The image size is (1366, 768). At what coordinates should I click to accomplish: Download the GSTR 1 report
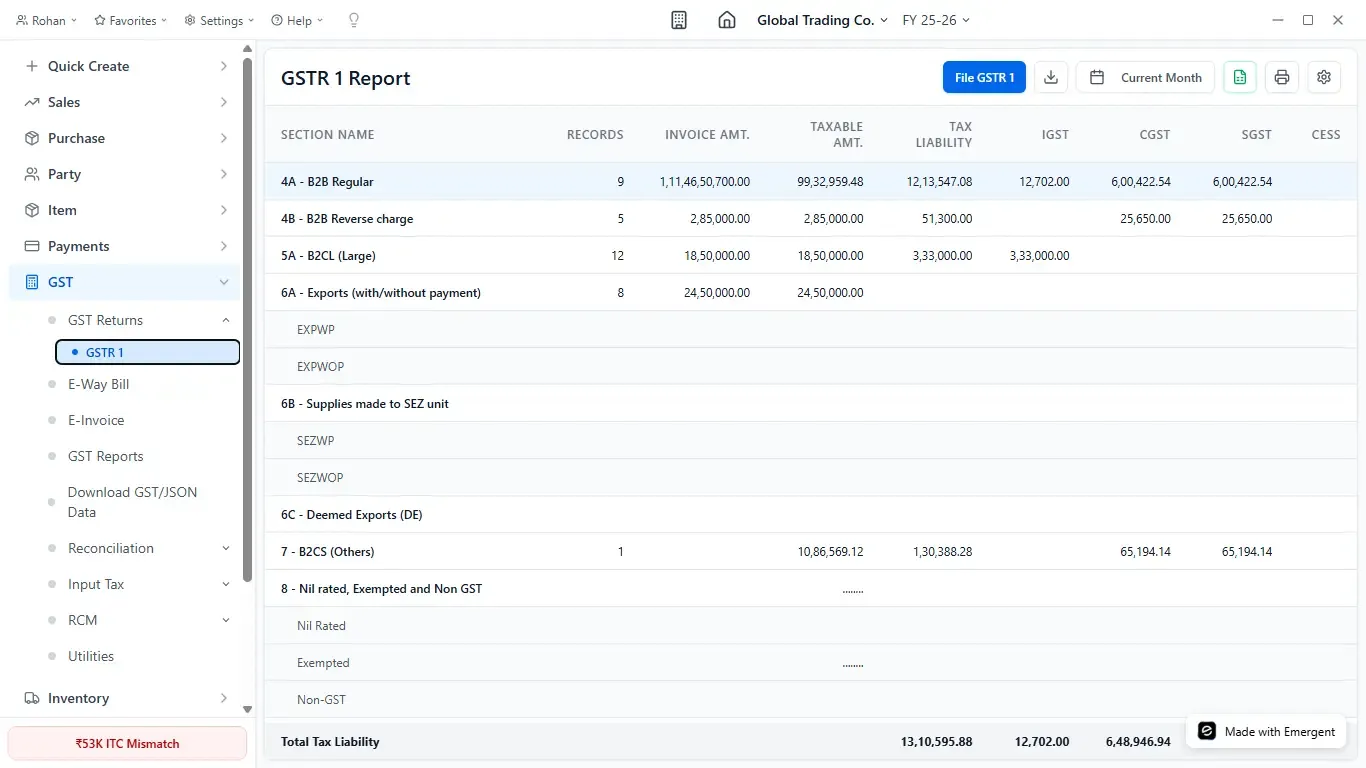pos(1050,77)
